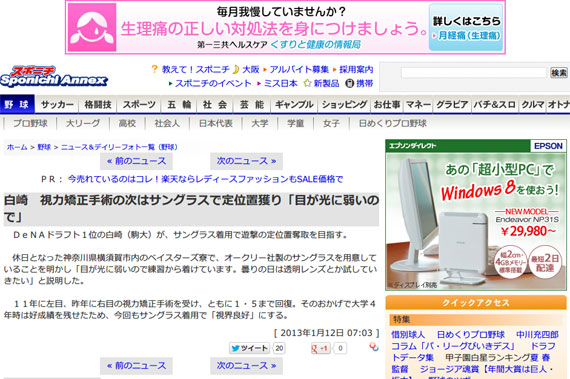Open the クルマ tab
This screenshot has height=379, width=570.
pos(533,105)
